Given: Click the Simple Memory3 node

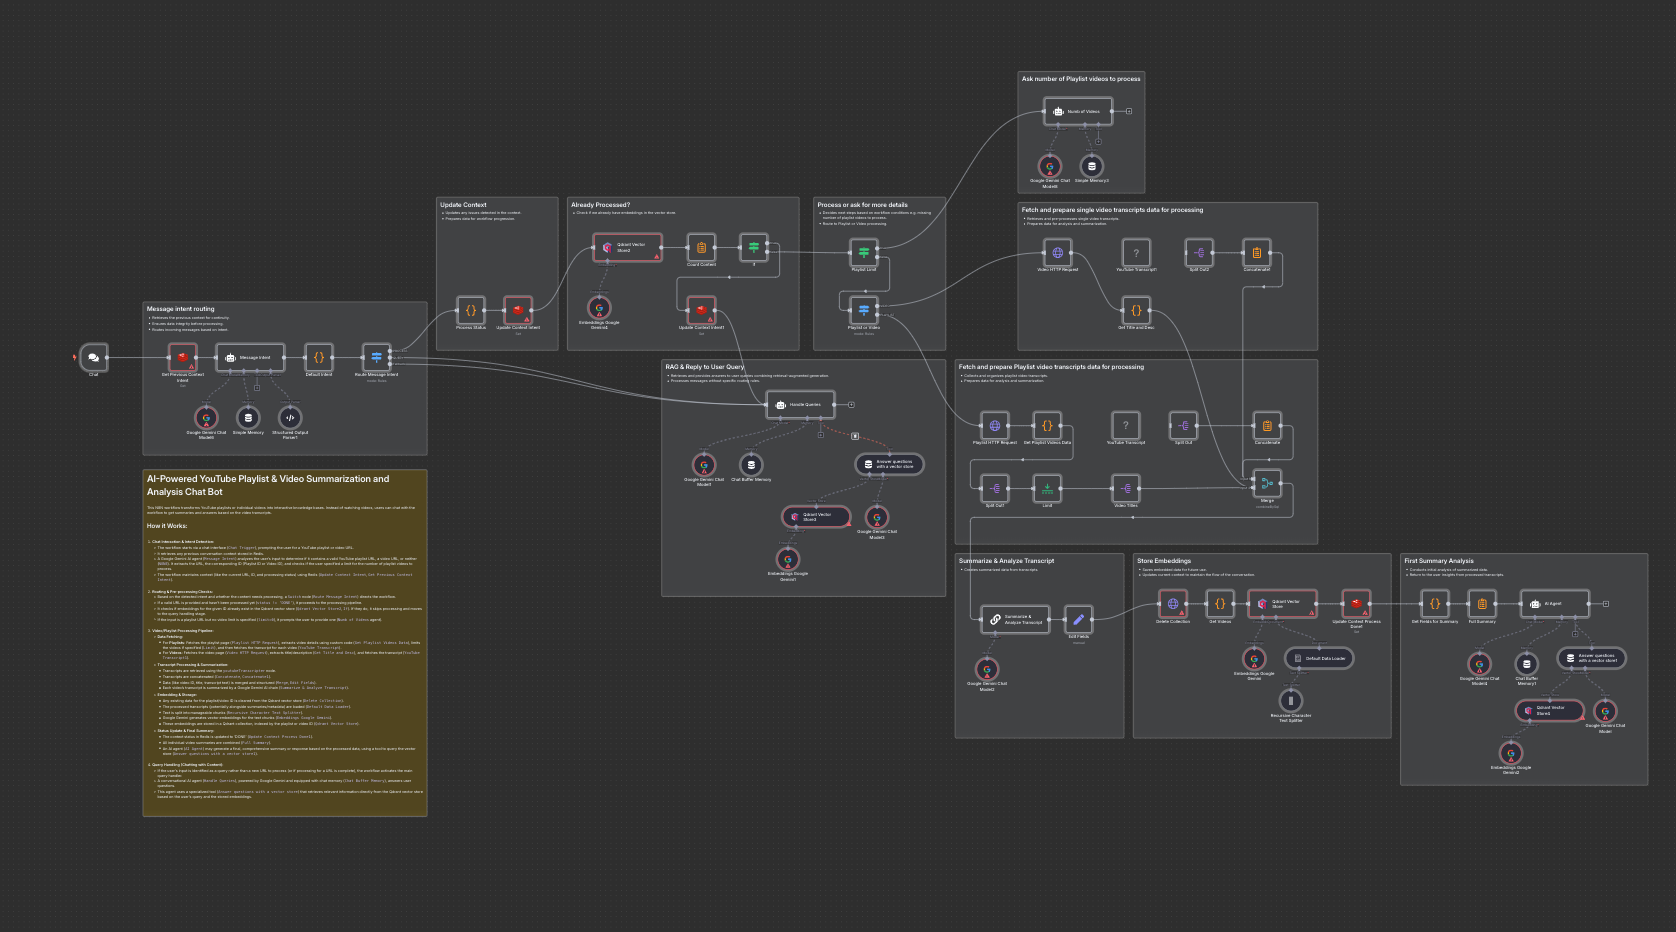Looking at the screenshot, I should [1092, 166].
